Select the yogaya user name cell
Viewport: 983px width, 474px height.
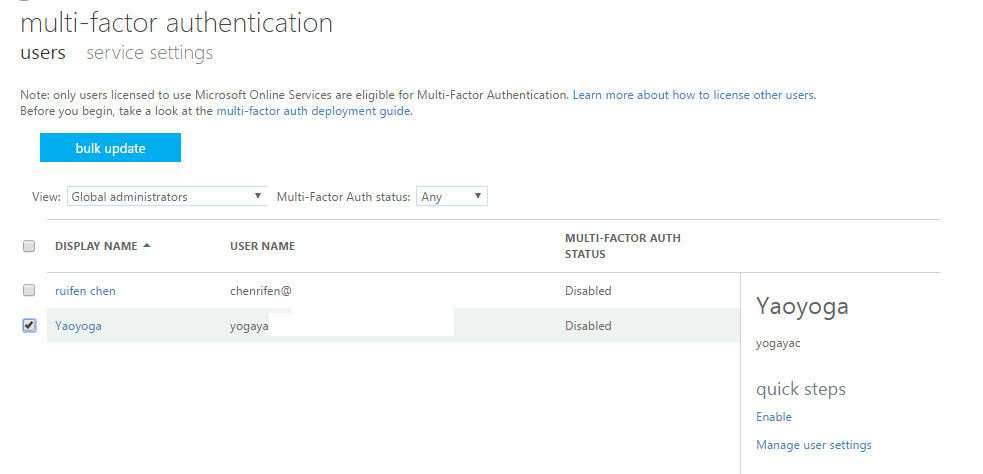250,326
